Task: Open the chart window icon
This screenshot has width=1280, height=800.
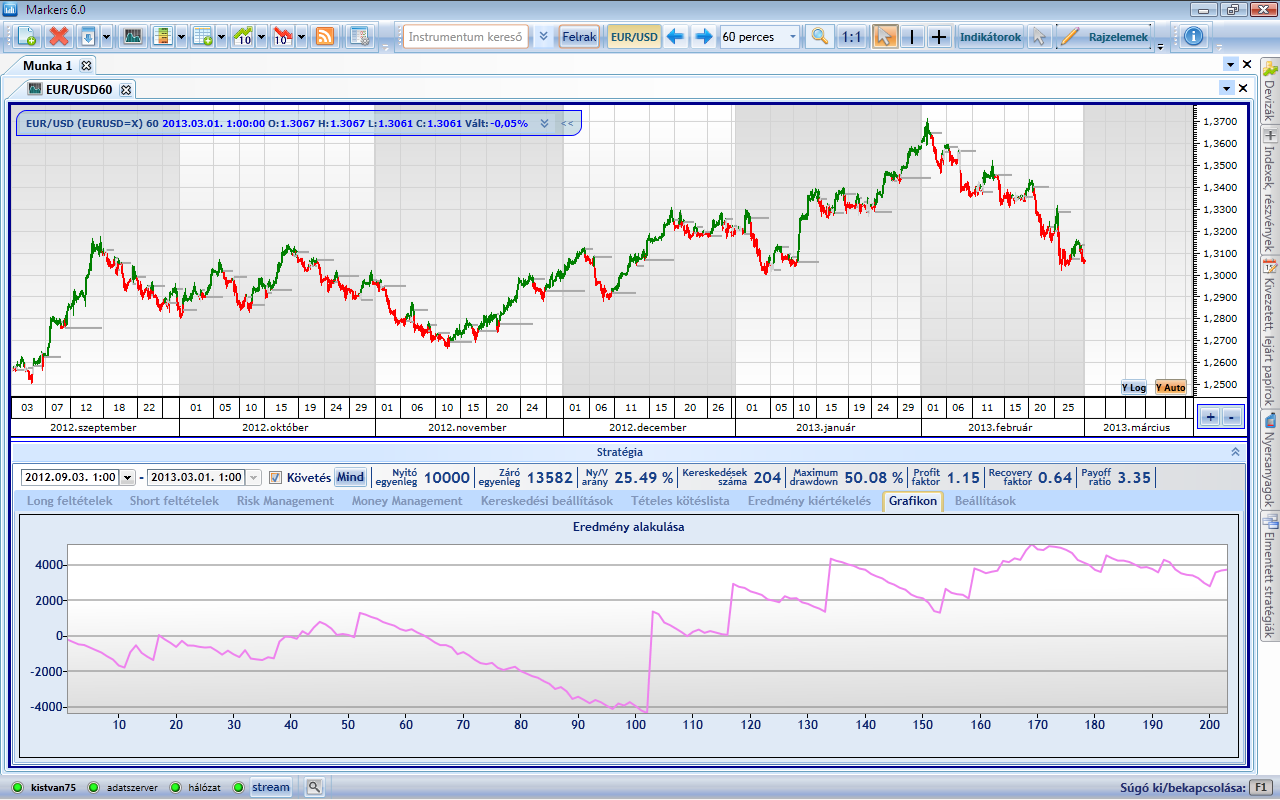Action: [x=132, y=37]
